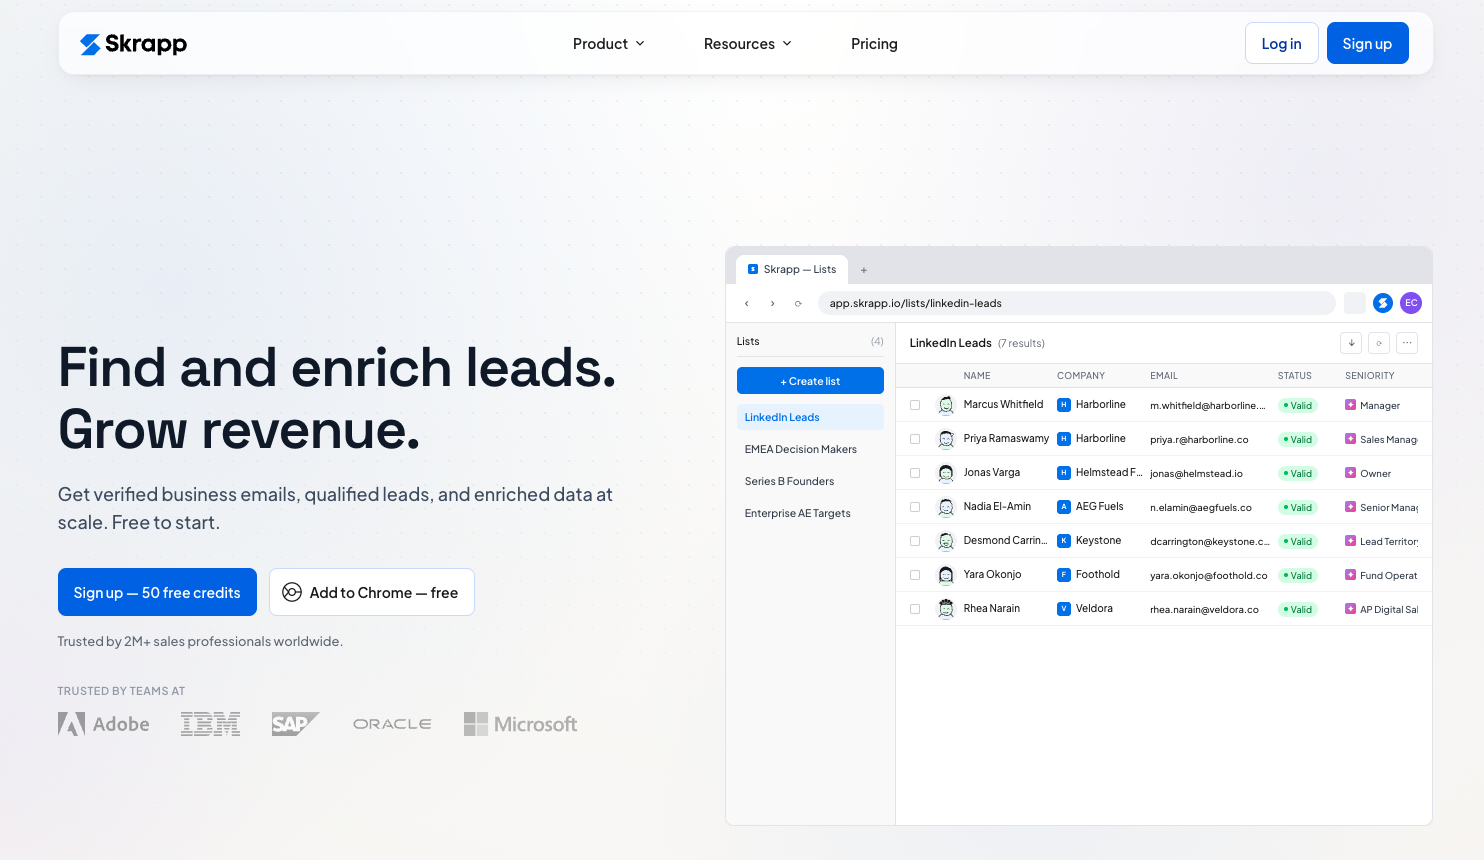Go back using the mock browser back arrow
The height and width of the screenshot is (860, 1484).
[x=747, y=303]
